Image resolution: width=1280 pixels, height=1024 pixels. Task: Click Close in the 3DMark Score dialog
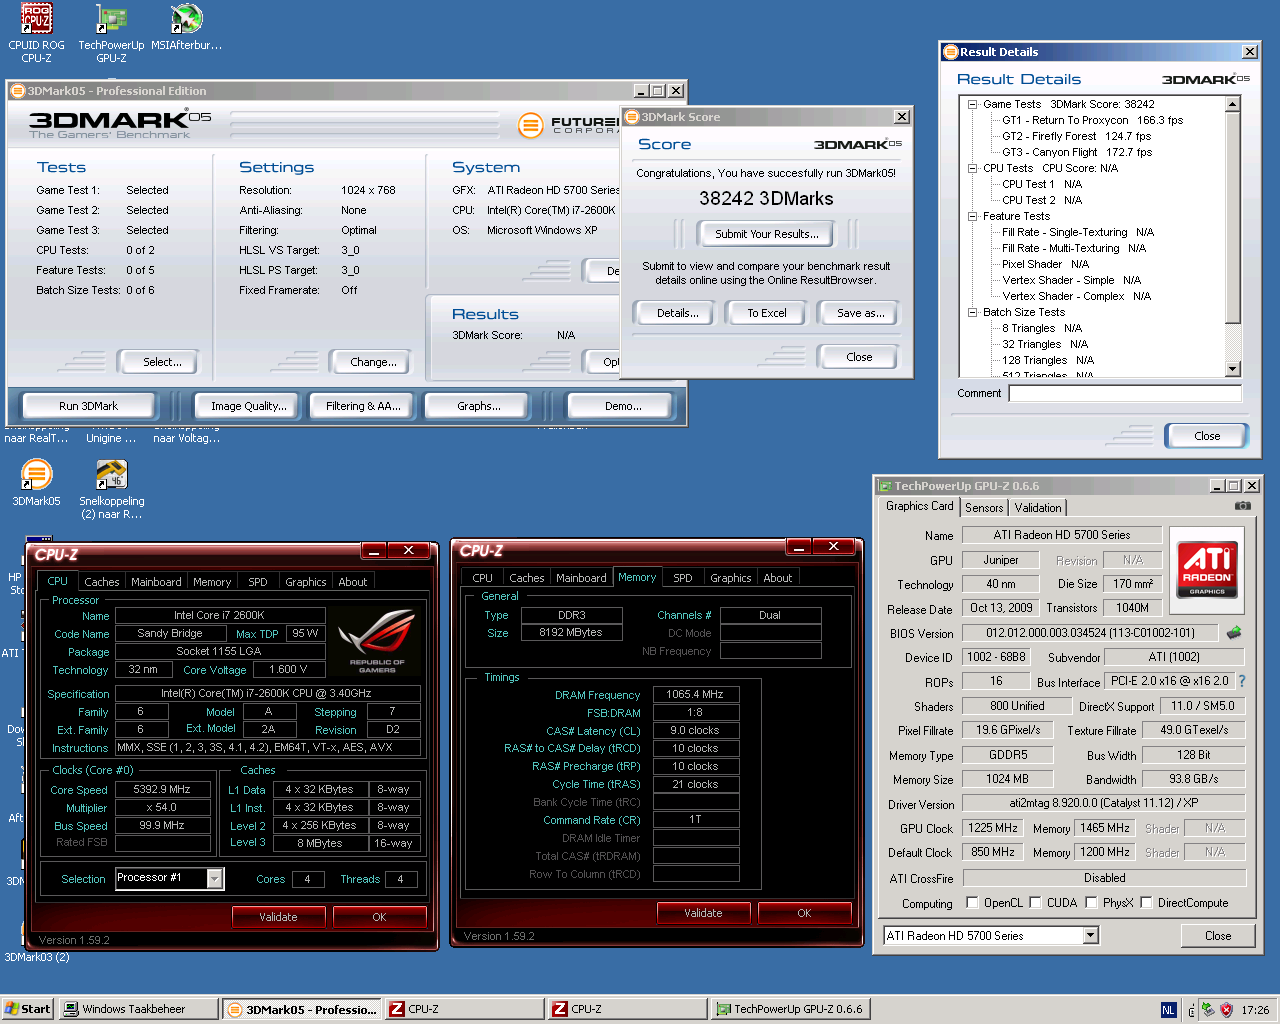pyautogui.click(x=859, y=357)
